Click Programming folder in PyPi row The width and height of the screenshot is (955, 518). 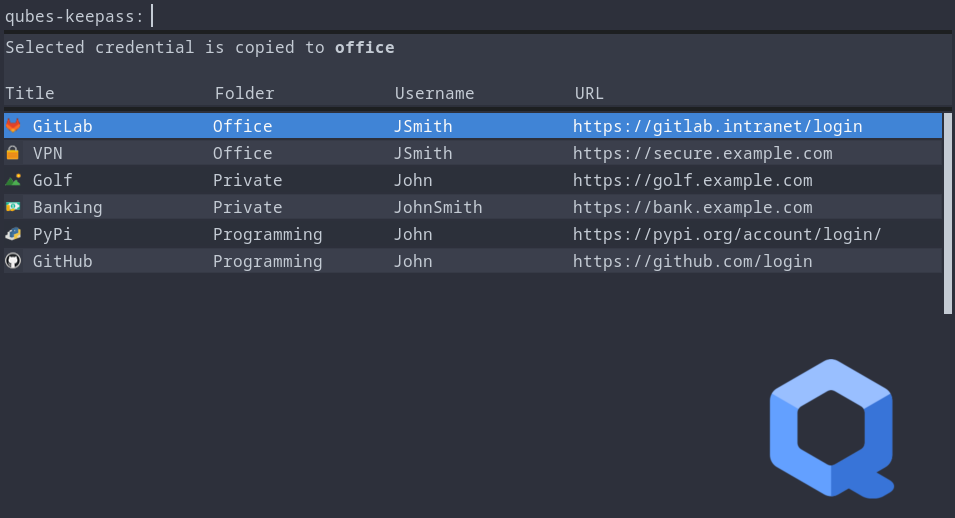(267, 235)
